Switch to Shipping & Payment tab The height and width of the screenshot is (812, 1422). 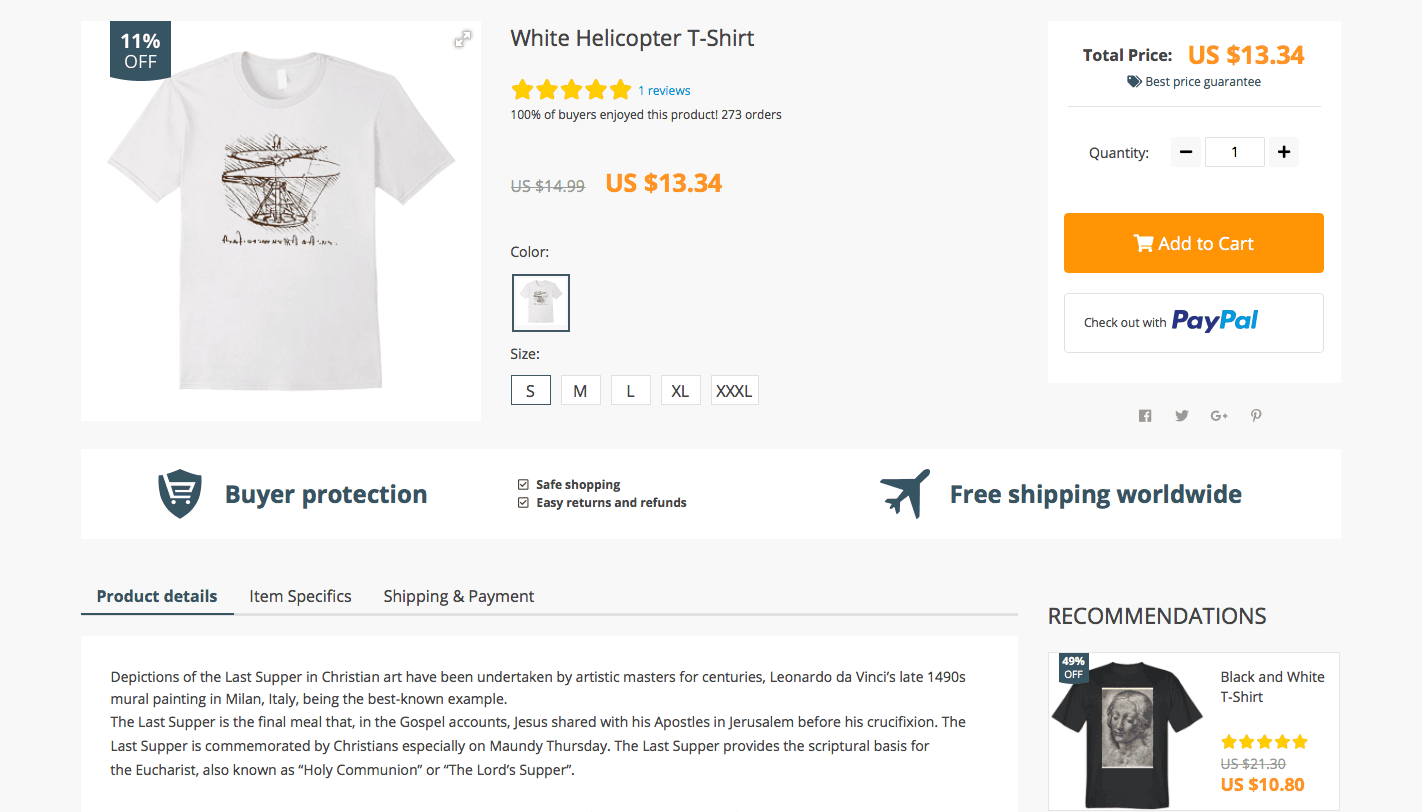pos(459,596)
